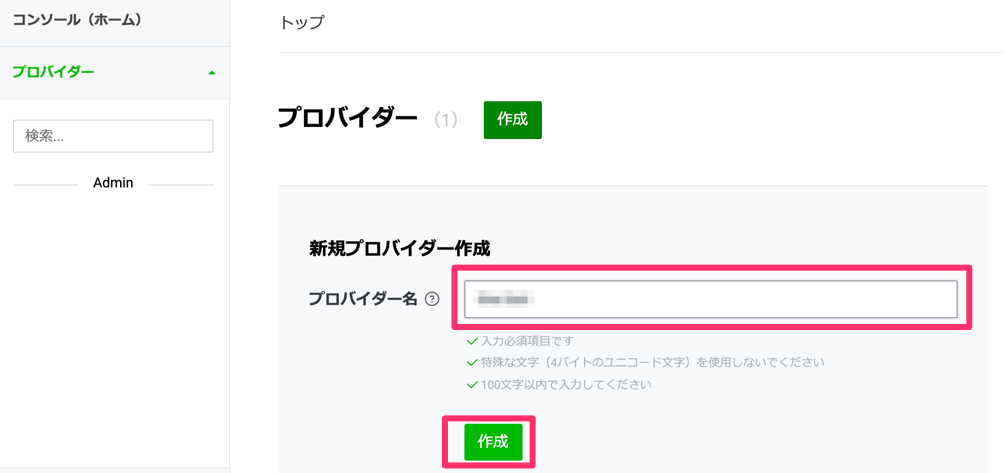Click the 入力必須項目です validation text
The width and height of the screenshot is (1006, 473).
tap(527, 341)
